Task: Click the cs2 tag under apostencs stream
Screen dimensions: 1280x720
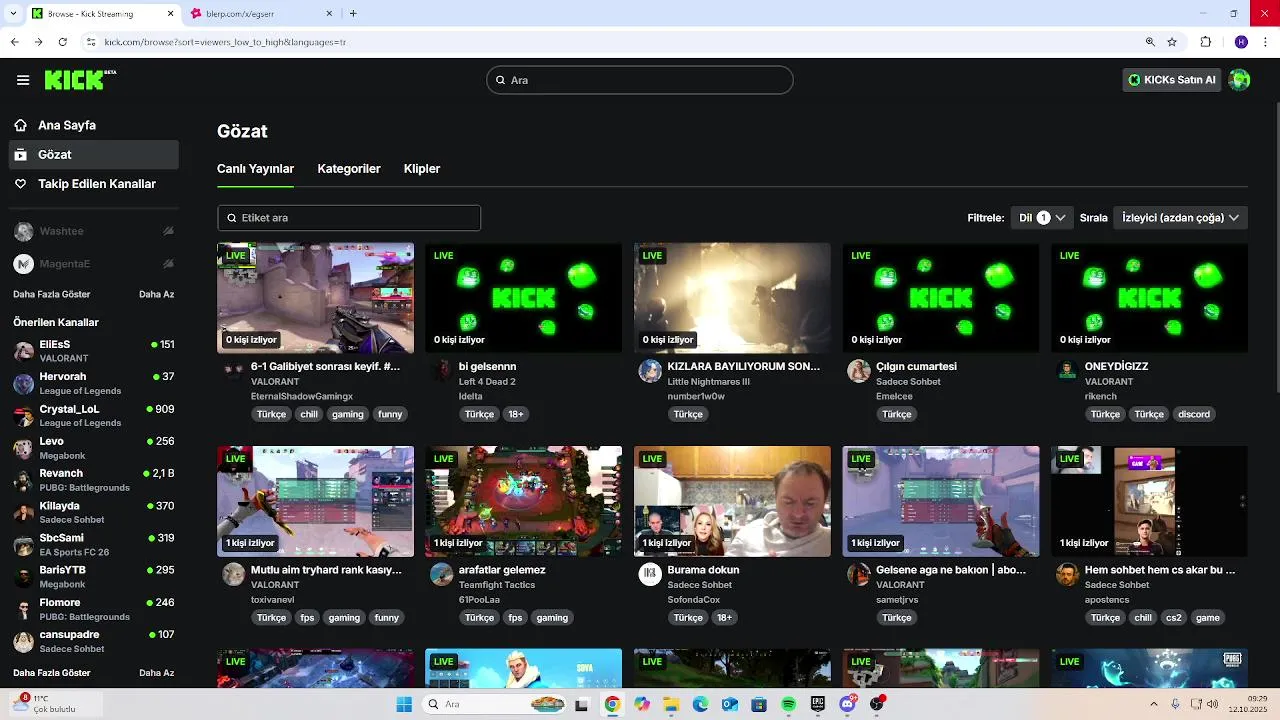Action: pyautogui.click(x=1174, y=618)
